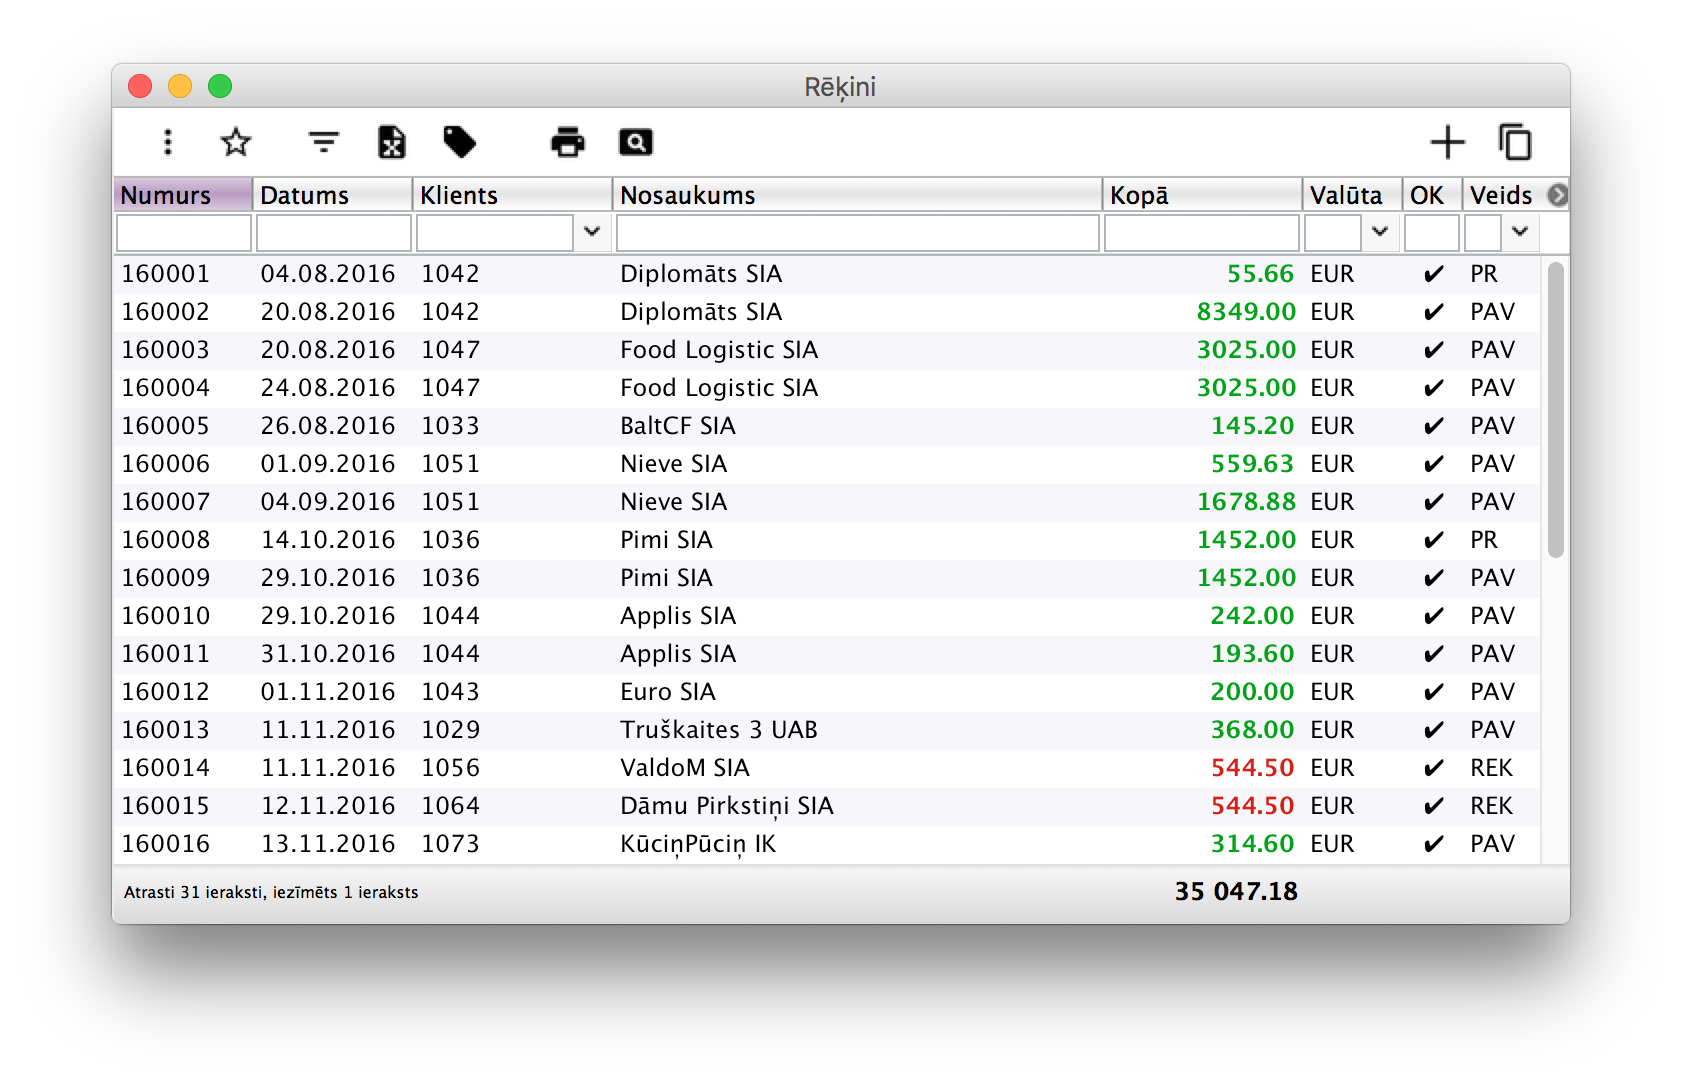Sort by the Kopā column header
The height and width of the screenshot is (1084, 1682).
[1200, 195]
